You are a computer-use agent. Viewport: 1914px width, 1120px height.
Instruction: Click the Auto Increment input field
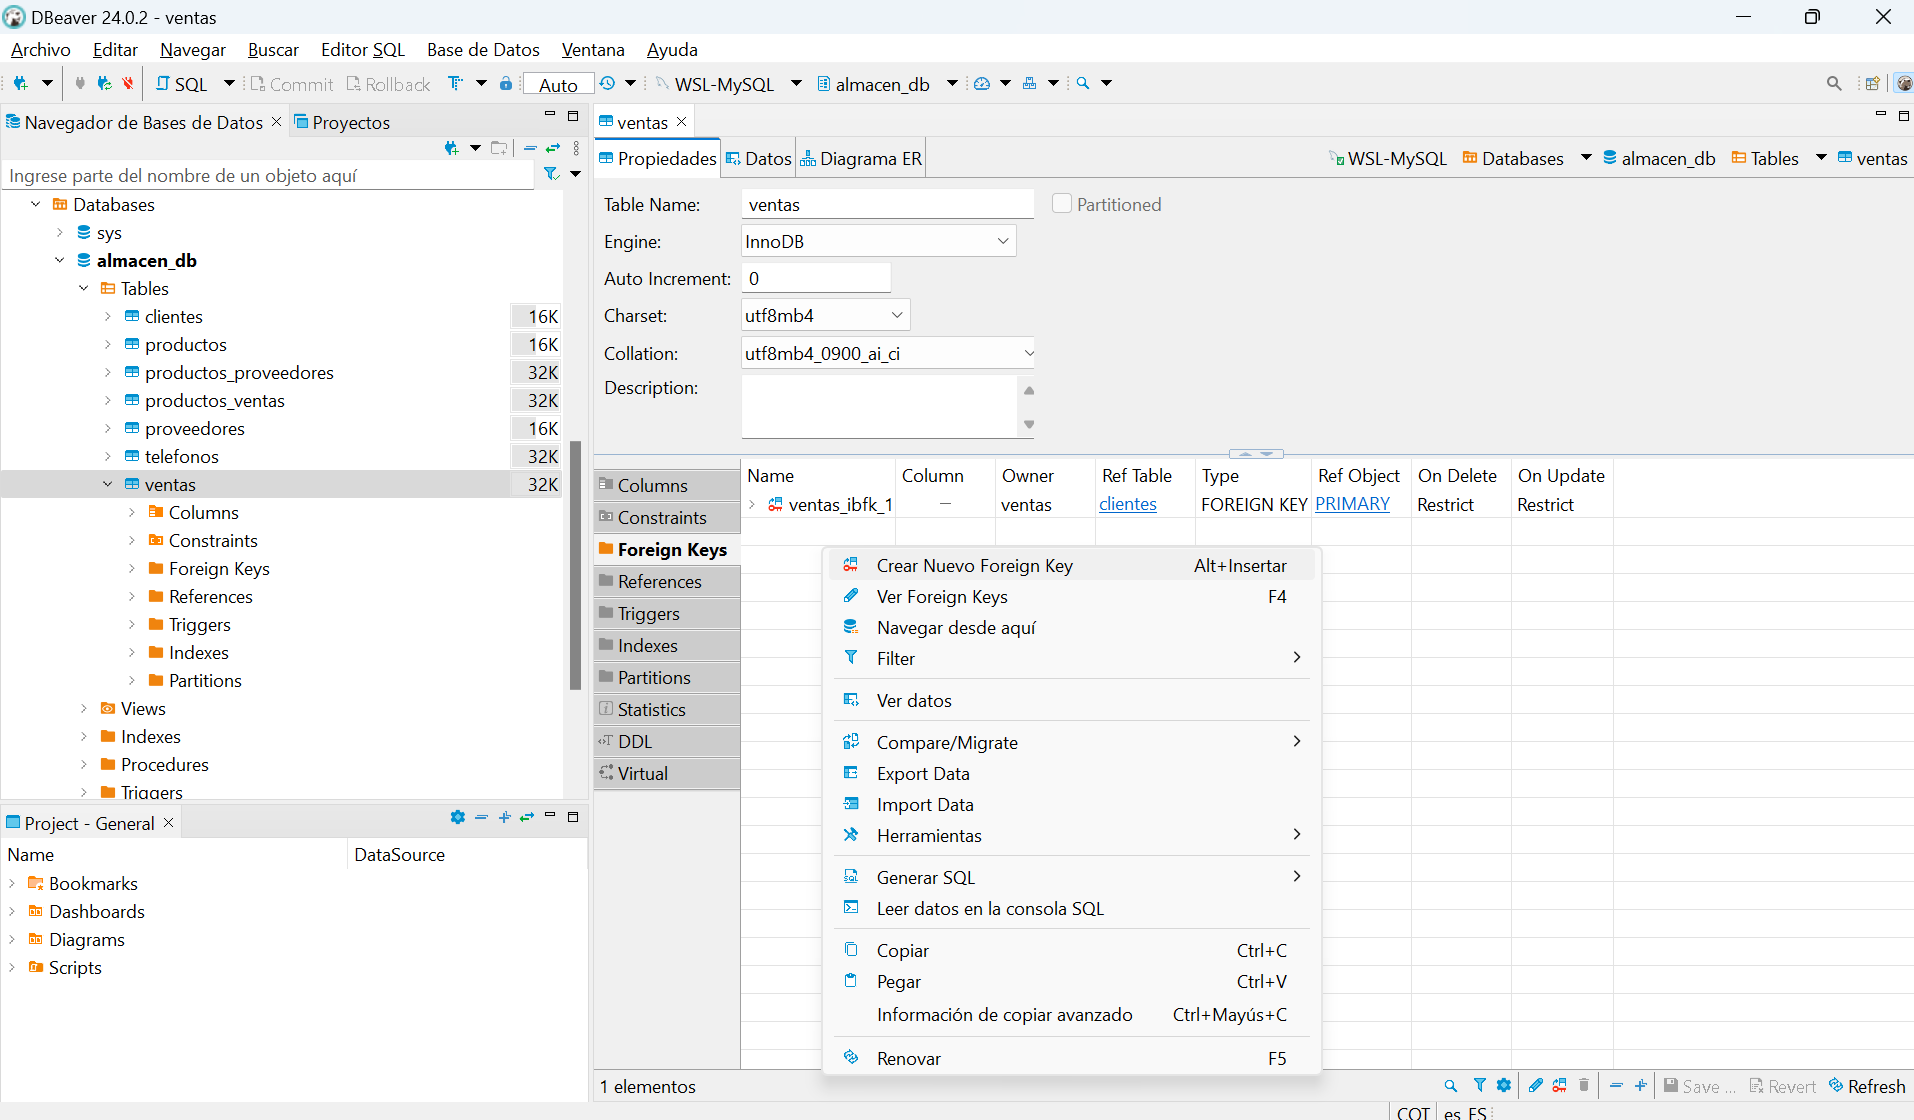(816, 278)
